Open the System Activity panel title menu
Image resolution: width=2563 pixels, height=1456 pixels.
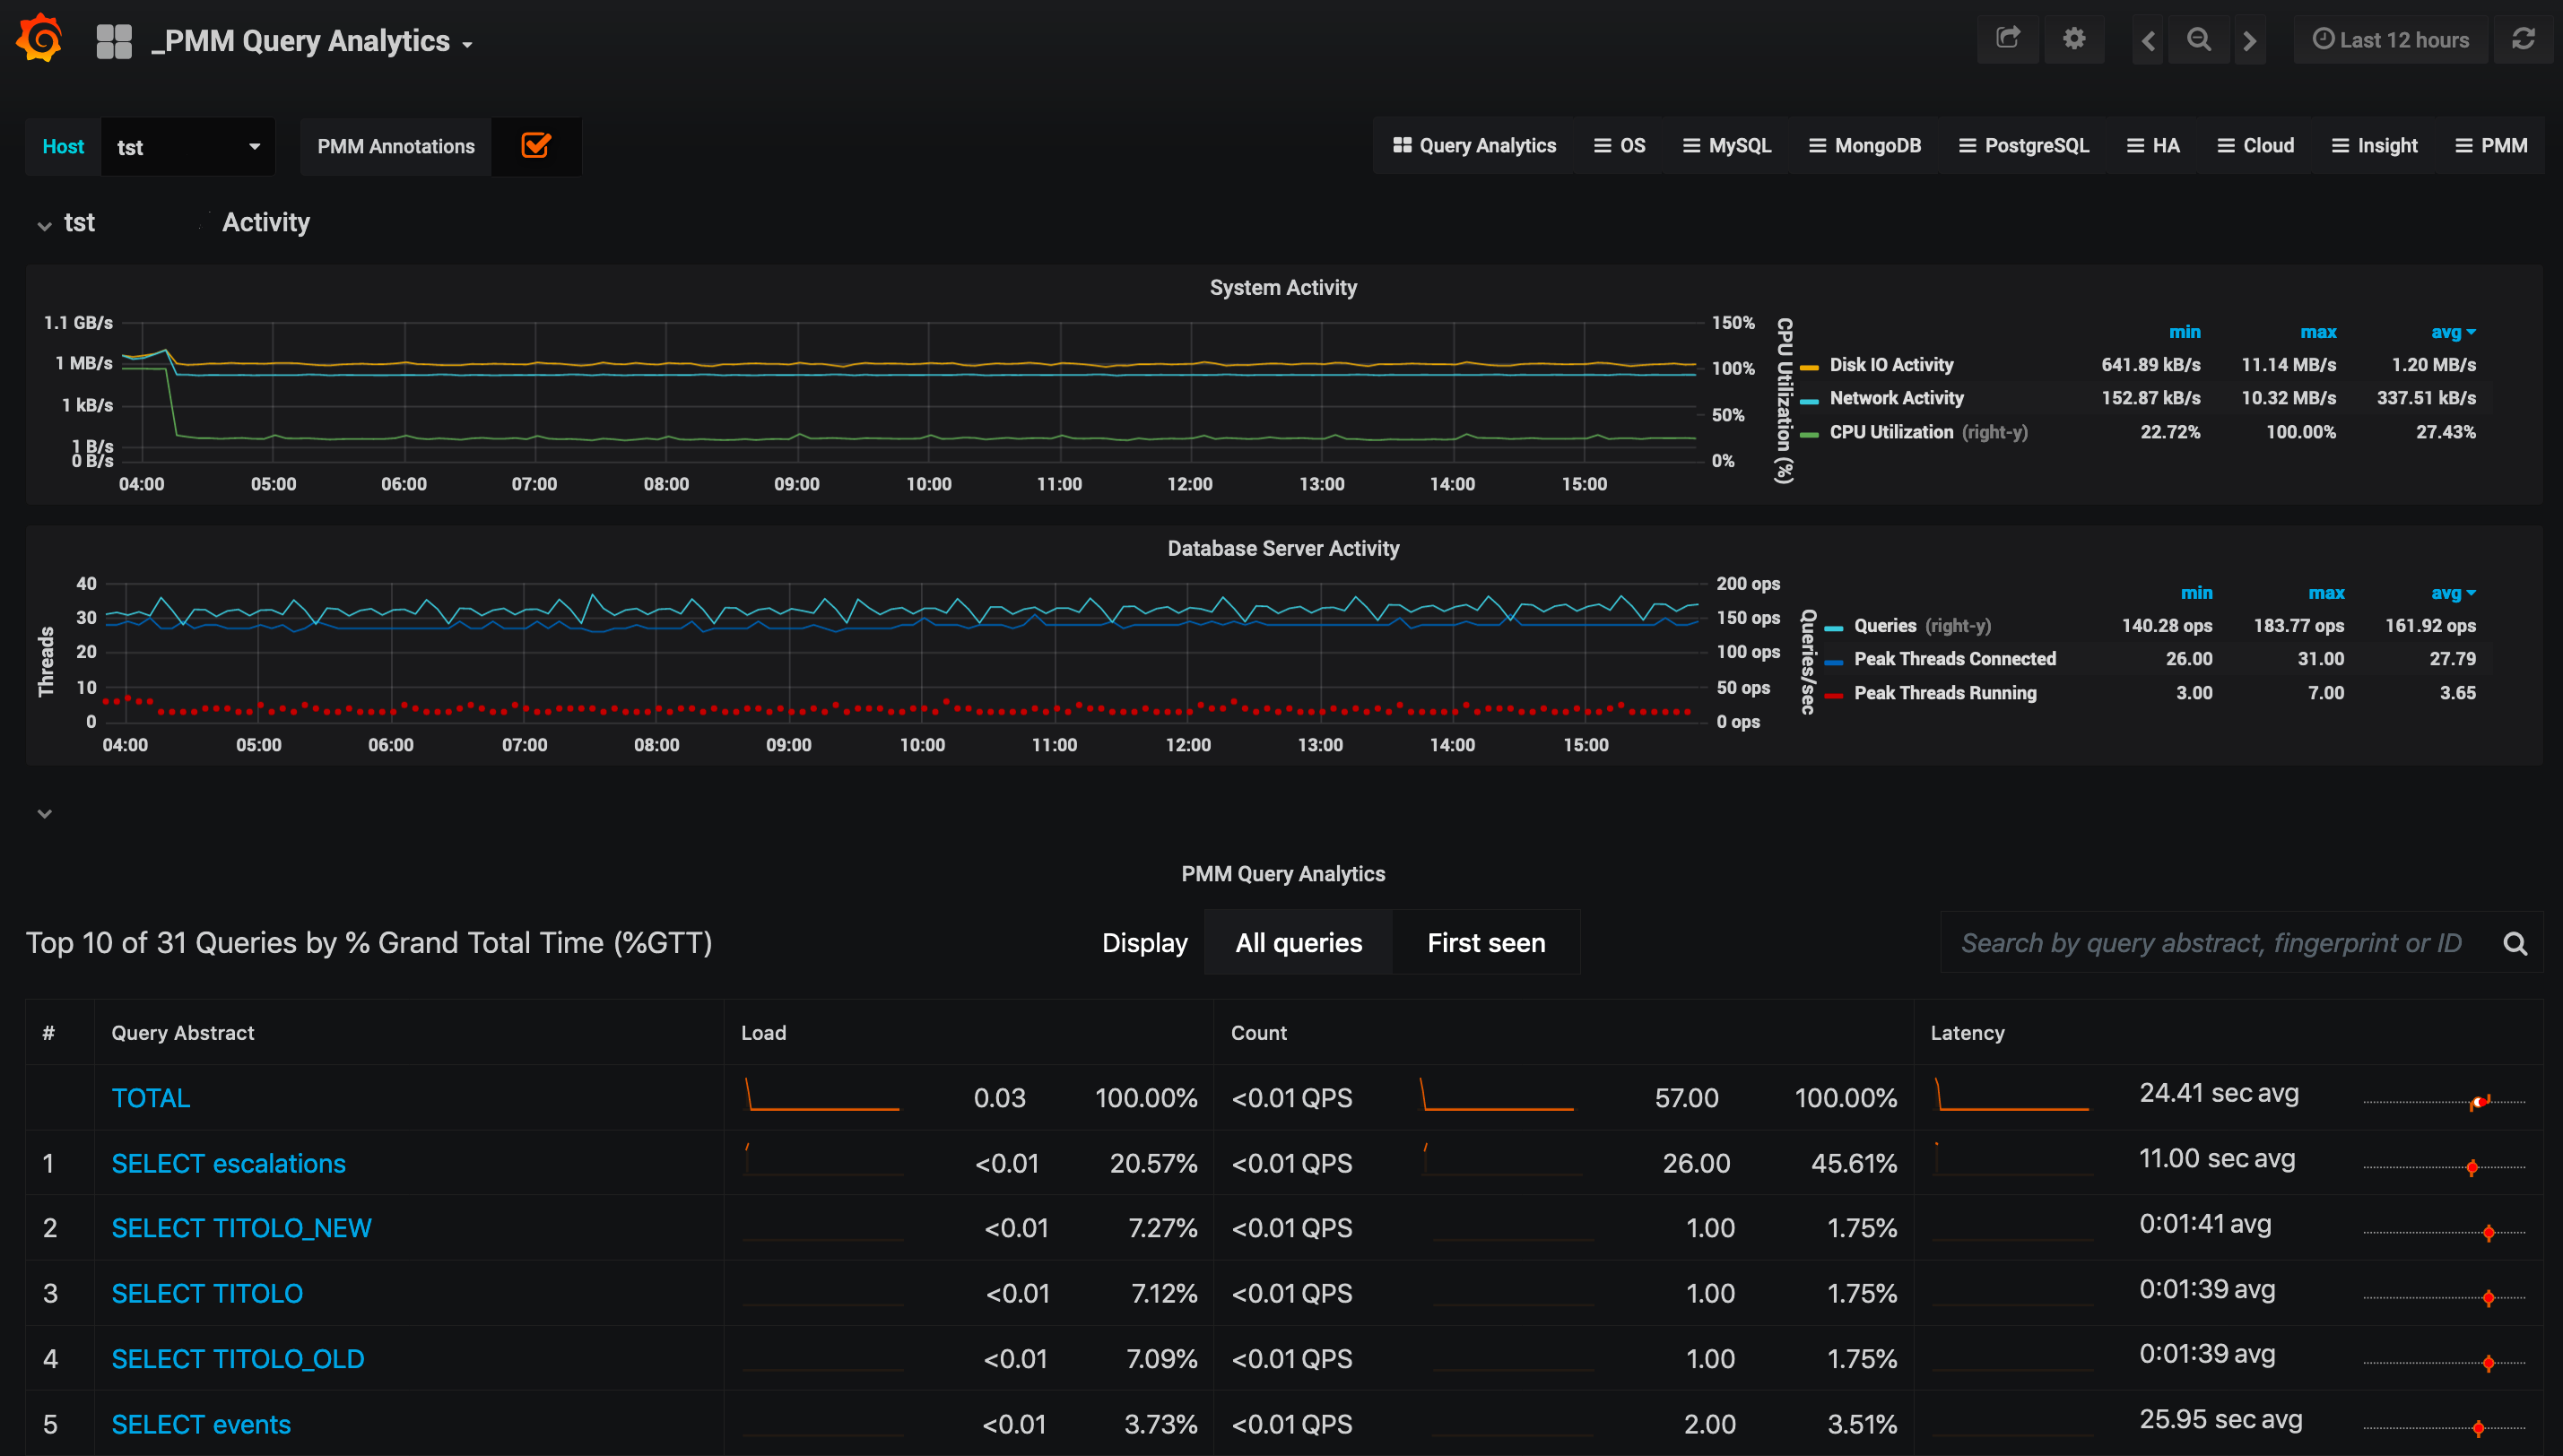click(1283, 288)
